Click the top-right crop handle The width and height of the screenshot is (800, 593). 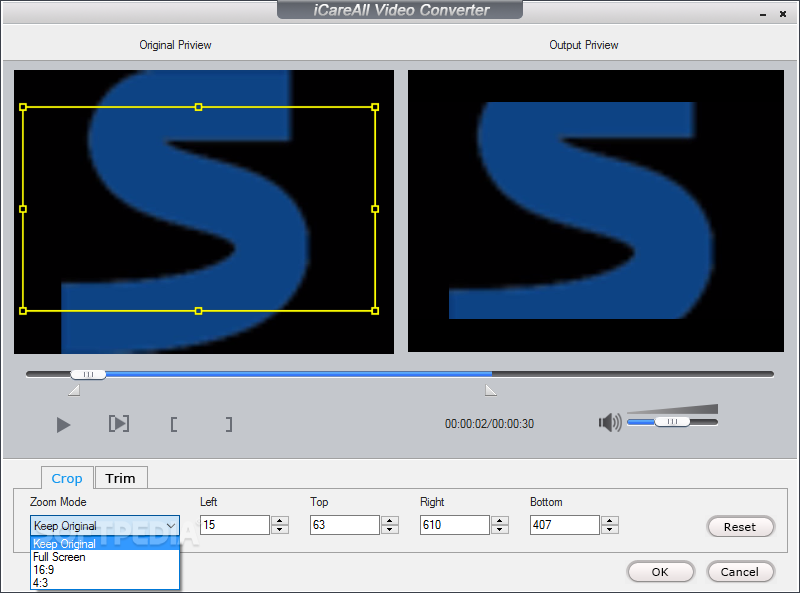(375, 107)
